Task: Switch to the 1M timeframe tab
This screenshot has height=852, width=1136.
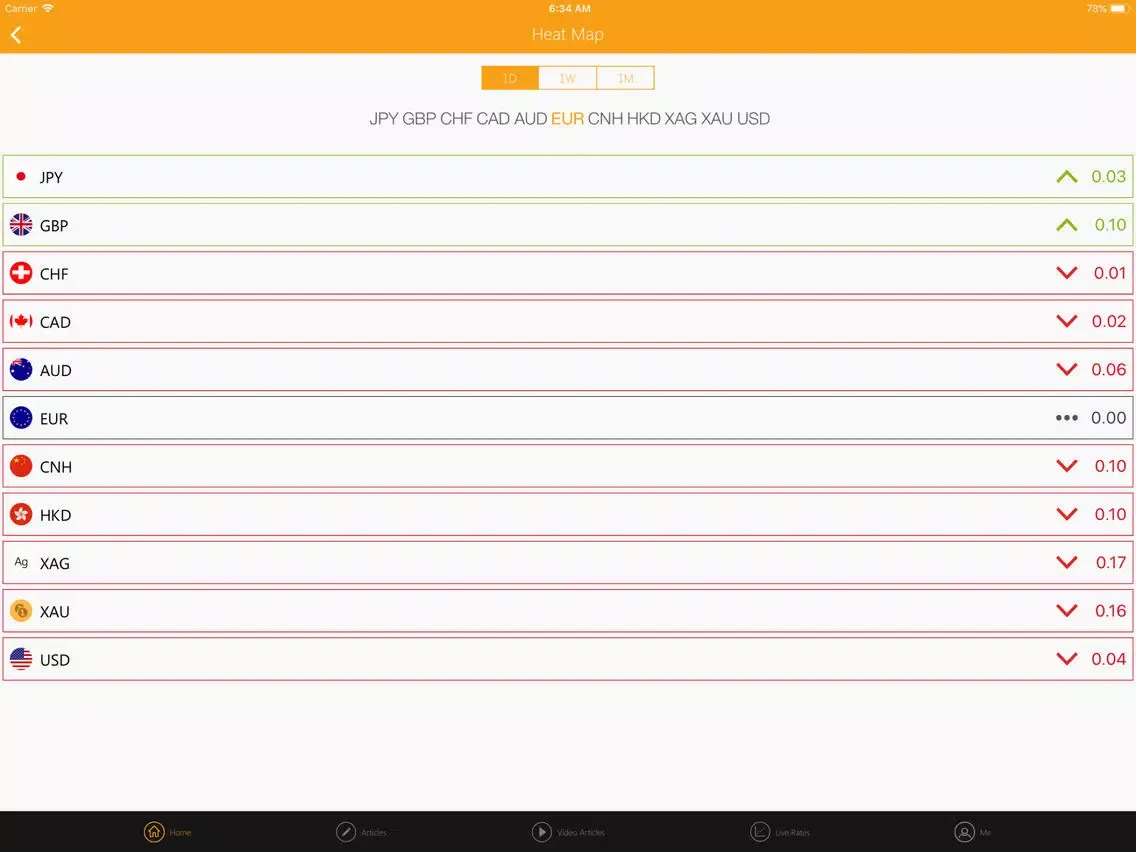Action: coord(625,78)
